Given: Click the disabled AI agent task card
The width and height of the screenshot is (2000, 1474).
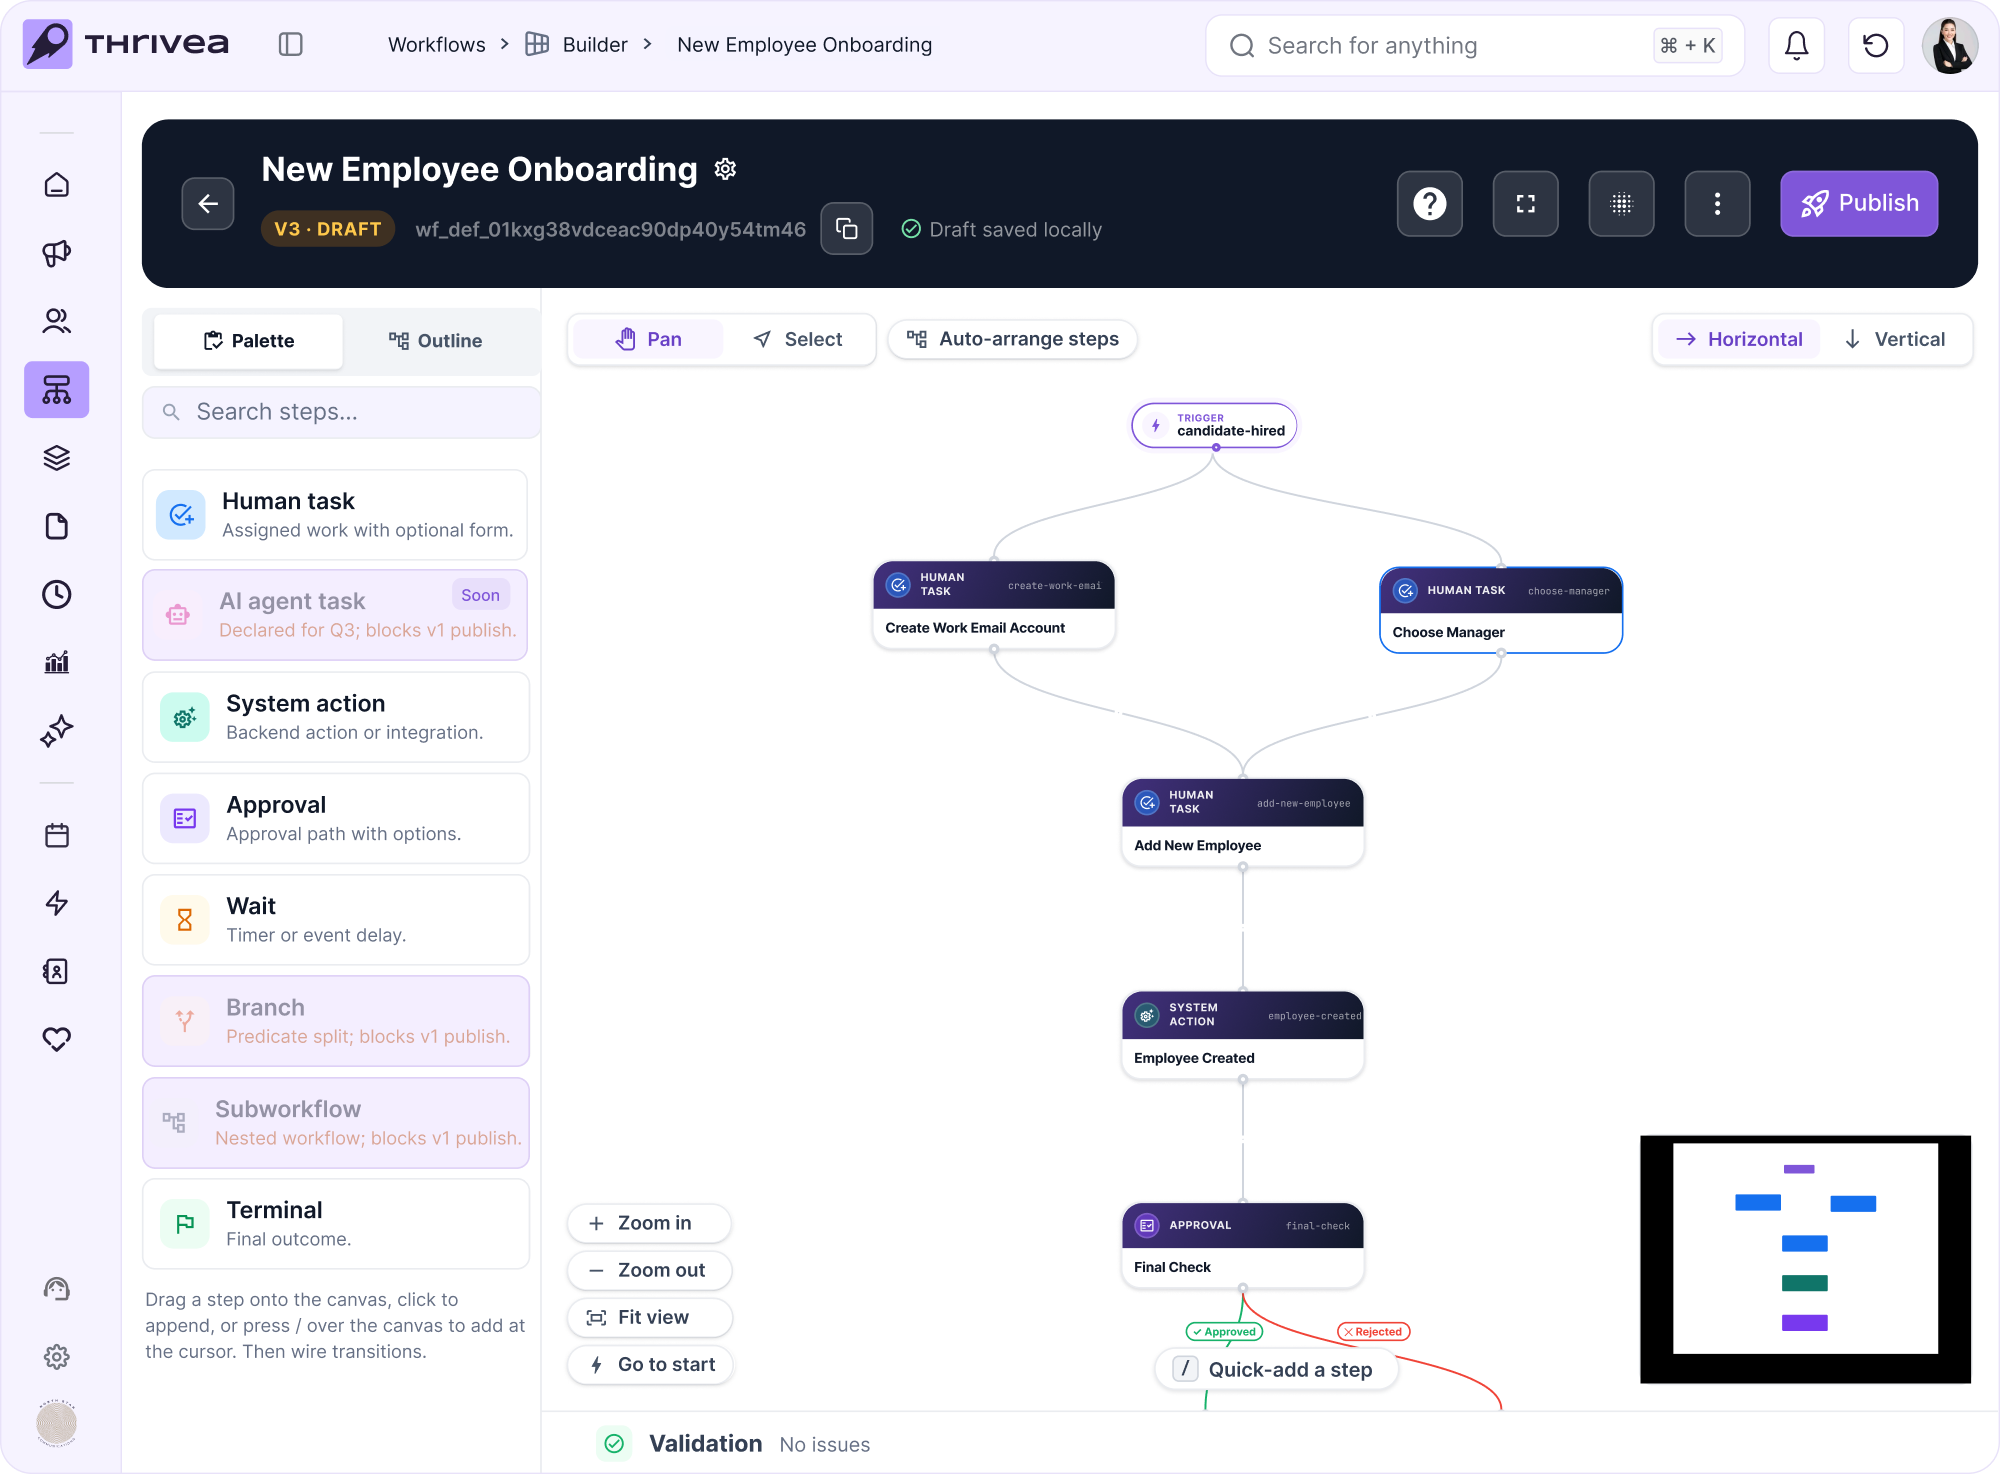Looking at the screenshot, I should (x=335, y=615).
